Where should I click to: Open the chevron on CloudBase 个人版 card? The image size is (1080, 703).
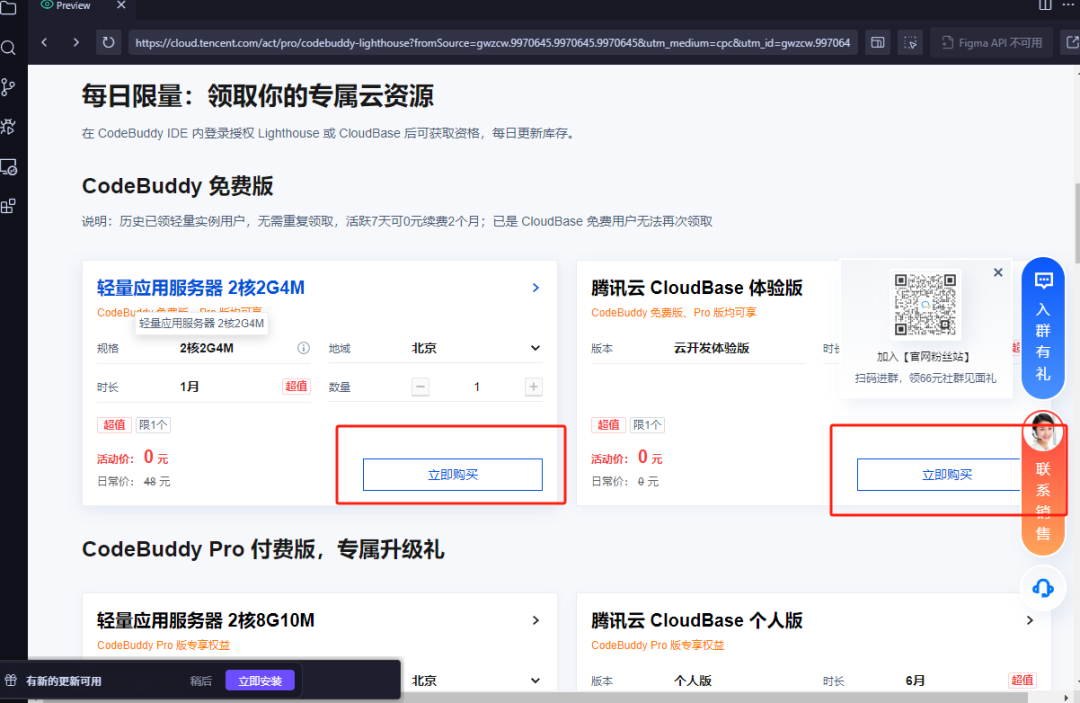coord(1030,620)
